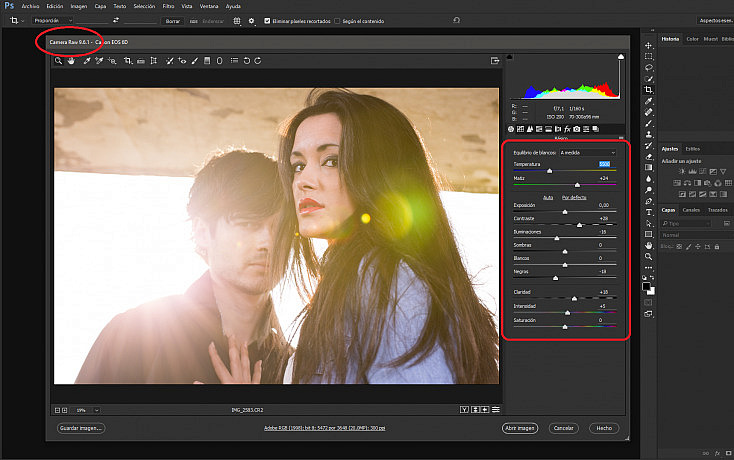The height and width of the screenshot is (460, 734).
Task: Open Camera Raw preferences list icon
Action: point(235,61)
